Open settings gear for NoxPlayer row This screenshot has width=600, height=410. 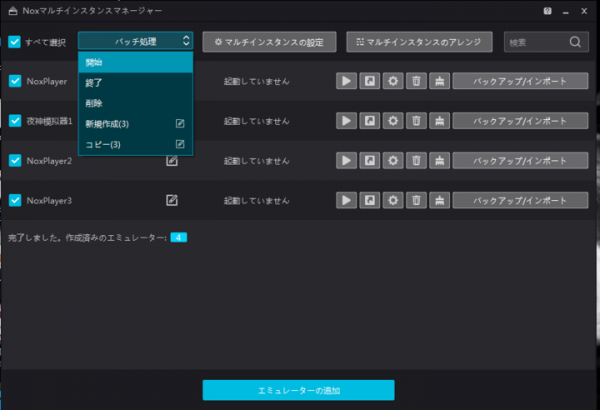(x=393, y=81)
